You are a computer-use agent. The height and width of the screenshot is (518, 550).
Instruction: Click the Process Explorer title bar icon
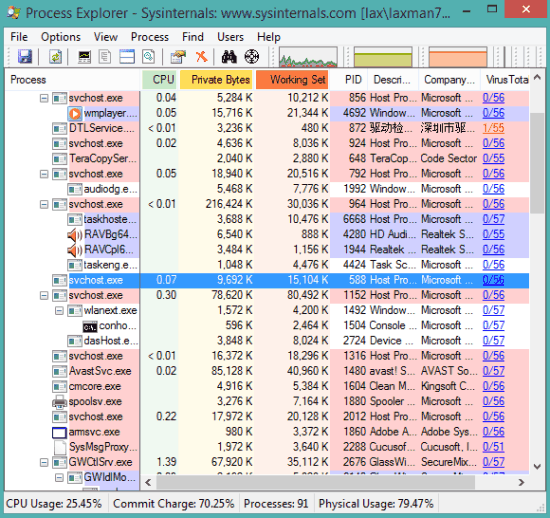click(14, 13)
